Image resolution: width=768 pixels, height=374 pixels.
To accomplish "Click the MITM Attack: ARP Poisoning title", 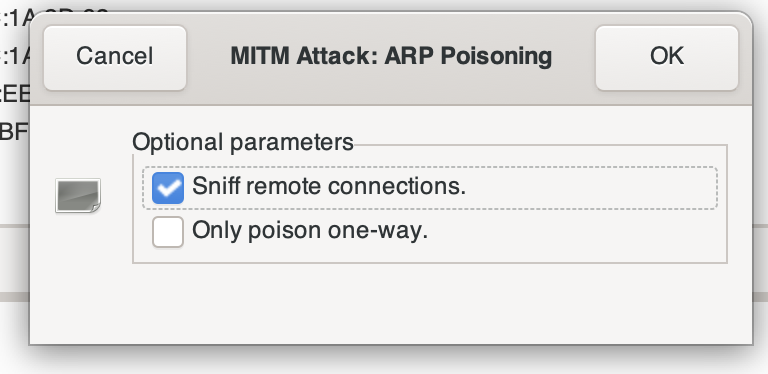I will [x=391, y=56].
